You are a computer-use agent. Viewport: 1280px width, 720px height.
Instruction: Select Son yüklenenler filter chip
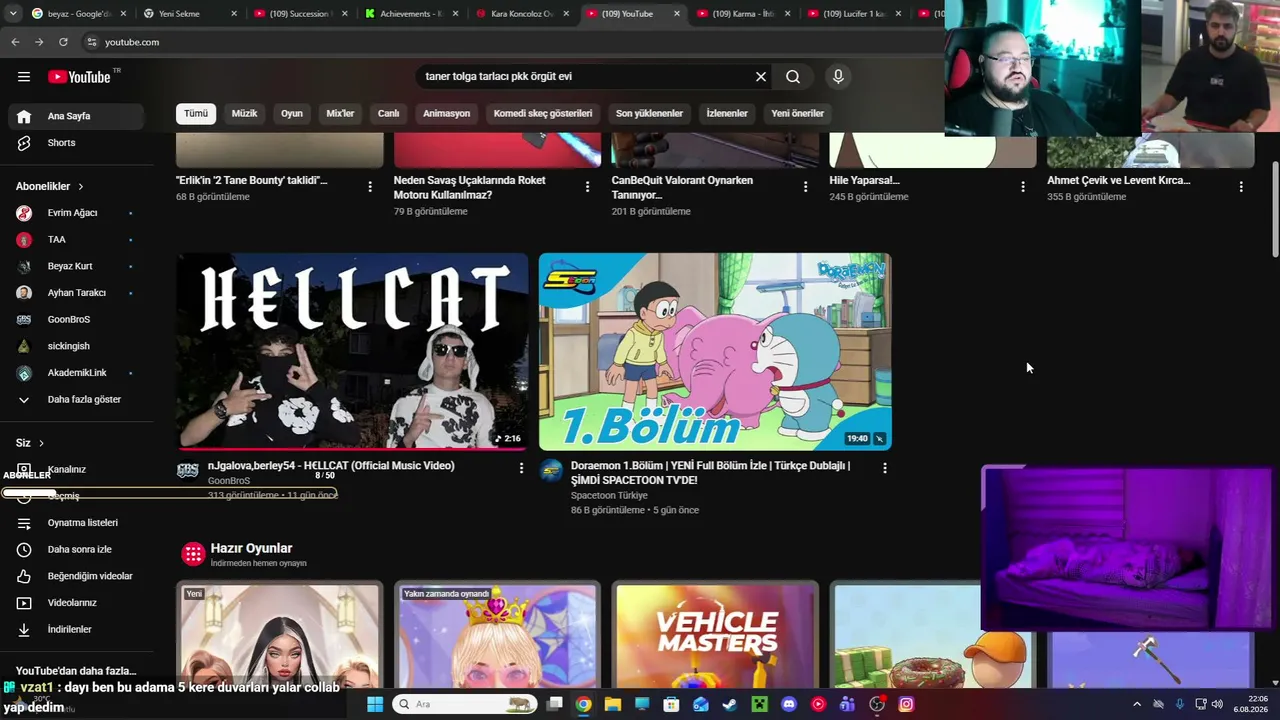(650, 113)
